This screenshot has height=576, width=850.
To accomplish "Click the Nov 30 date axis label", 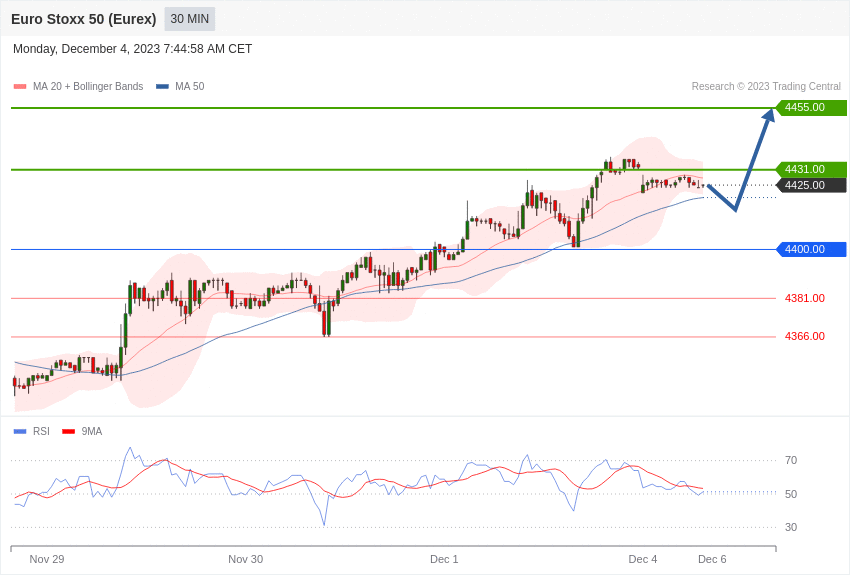I will [x=245, y=559].
